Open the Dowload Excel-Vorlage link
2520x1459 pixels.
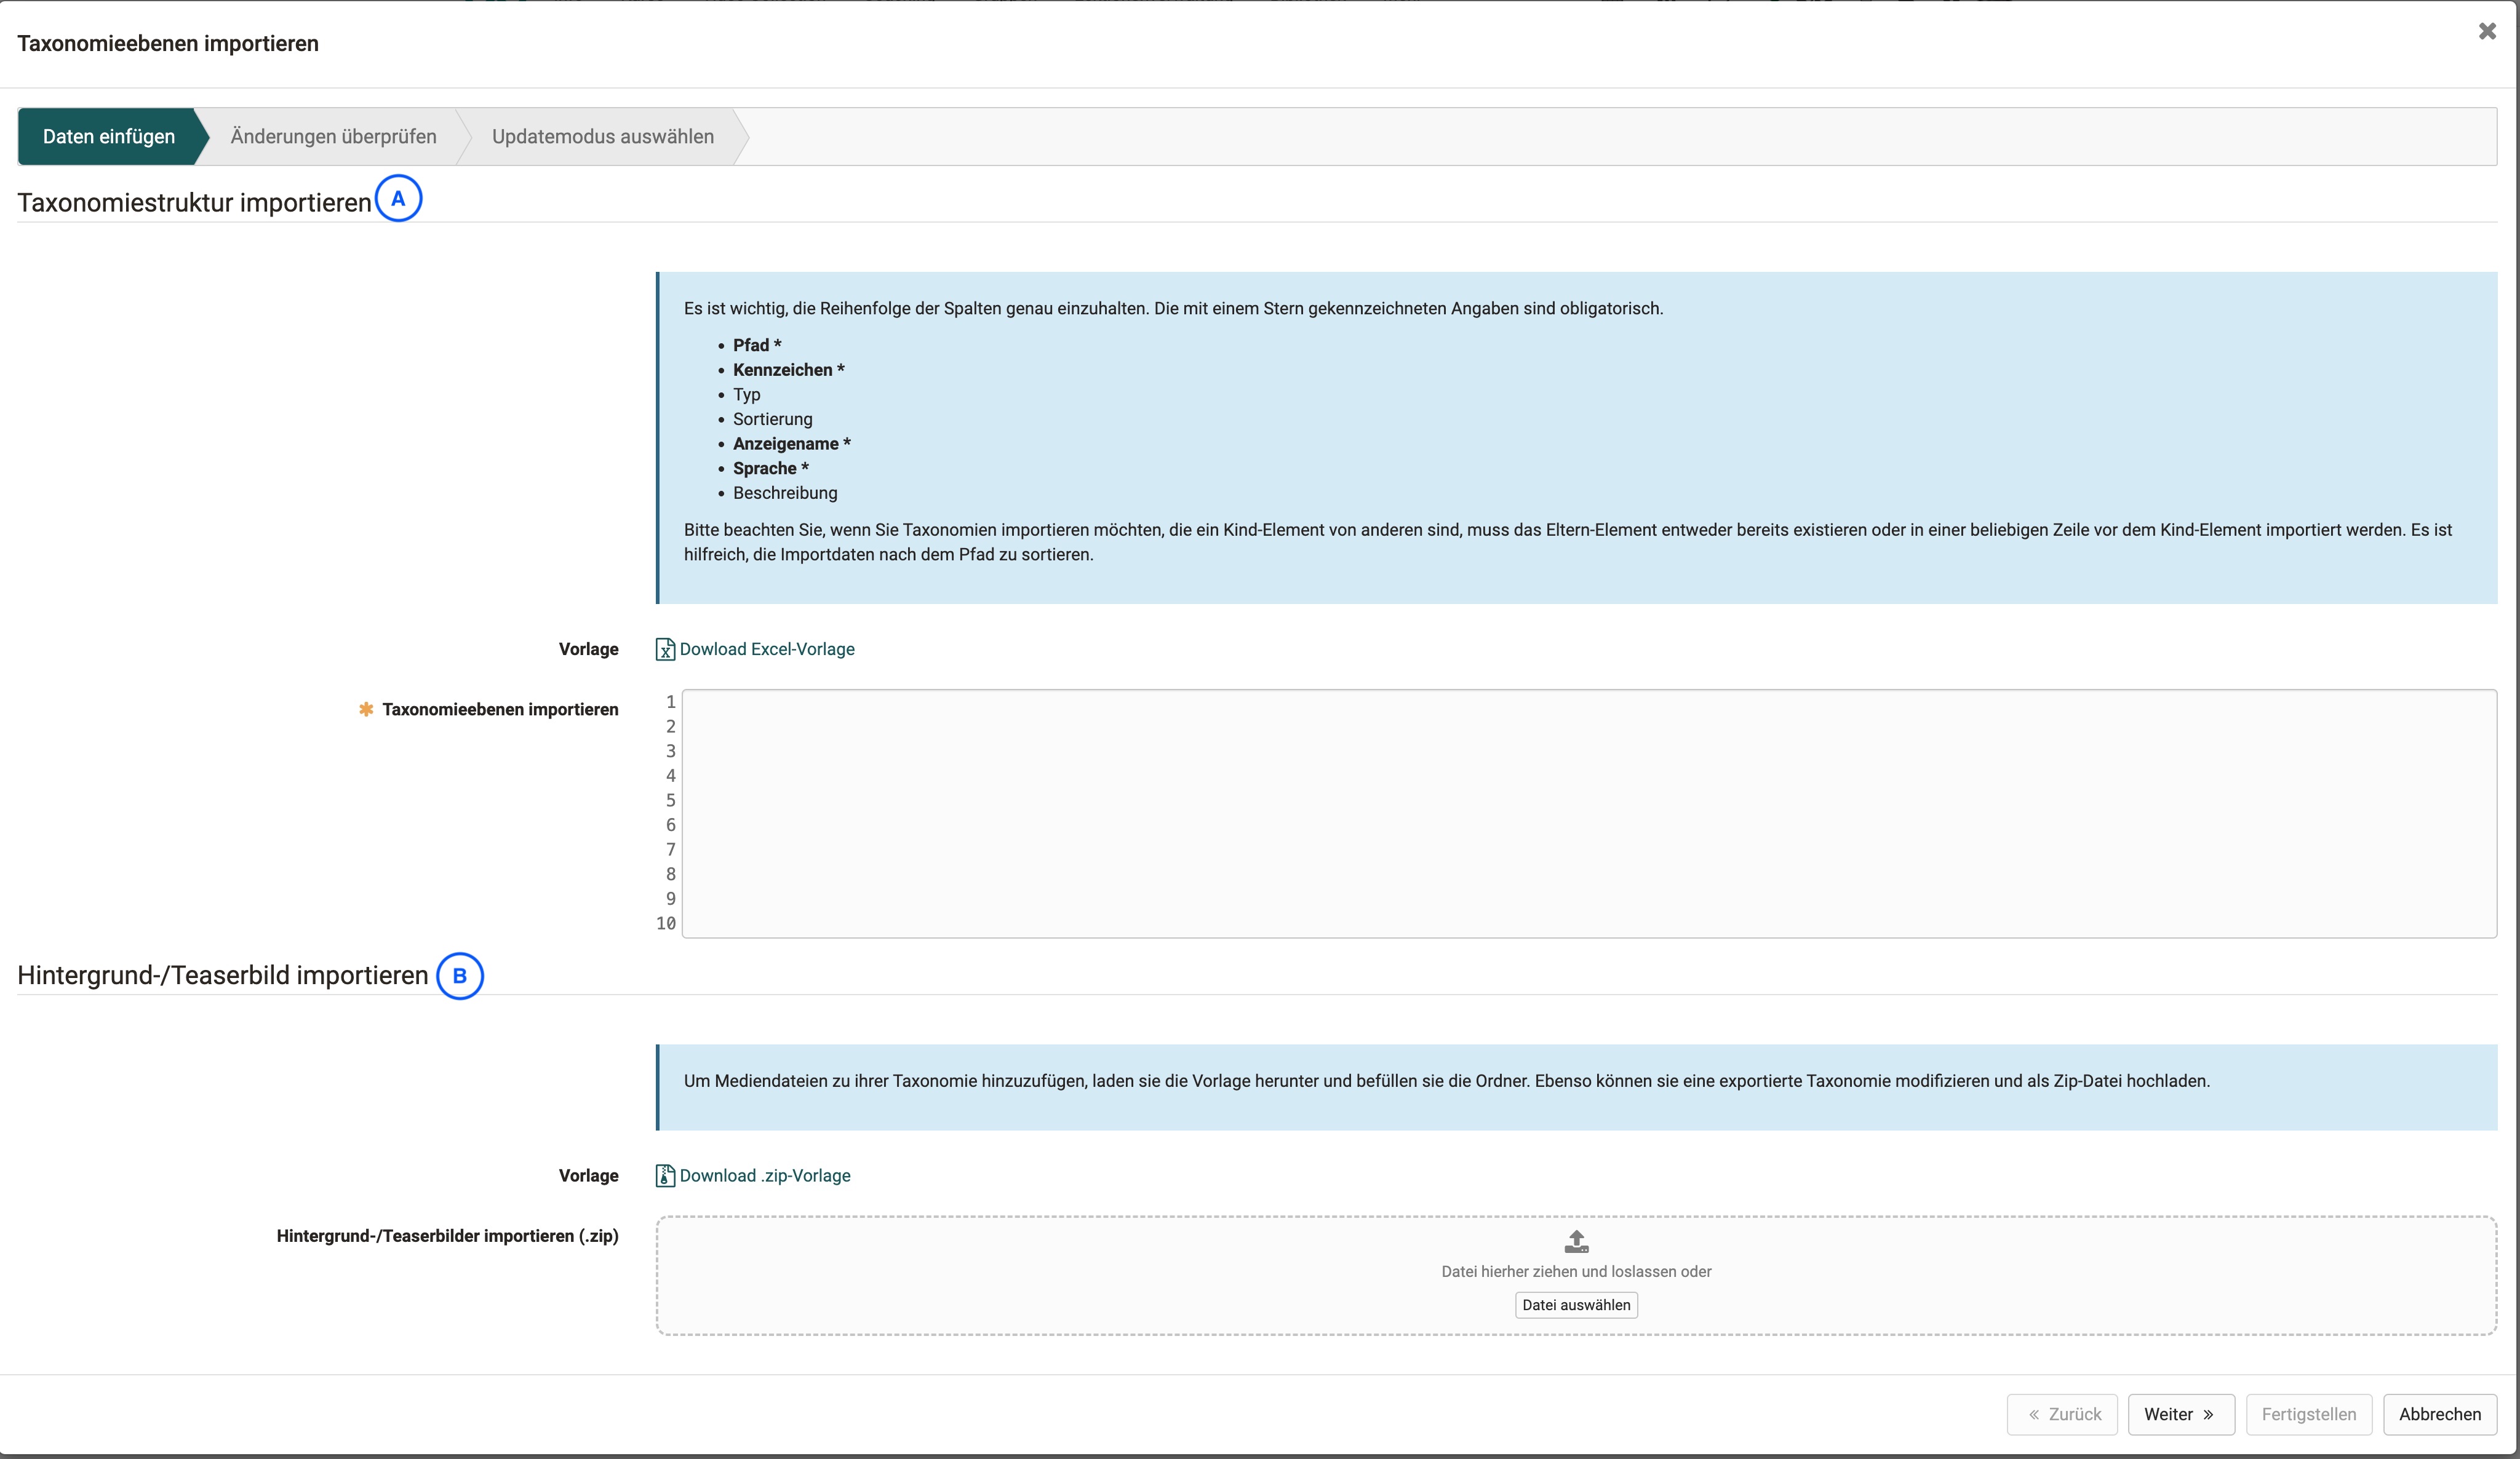click(767, 649)
